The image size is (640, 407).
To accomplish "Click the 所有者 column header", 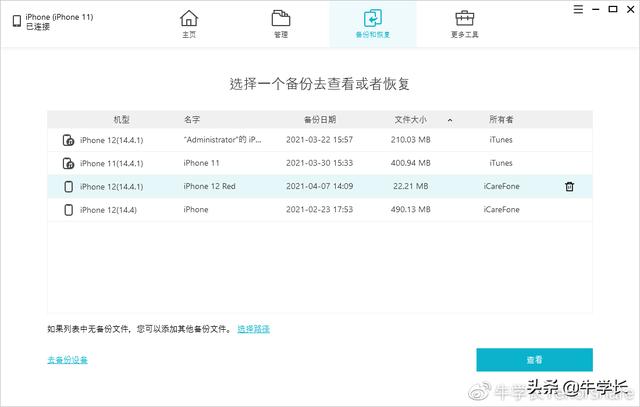I will [x=501, y=120].
